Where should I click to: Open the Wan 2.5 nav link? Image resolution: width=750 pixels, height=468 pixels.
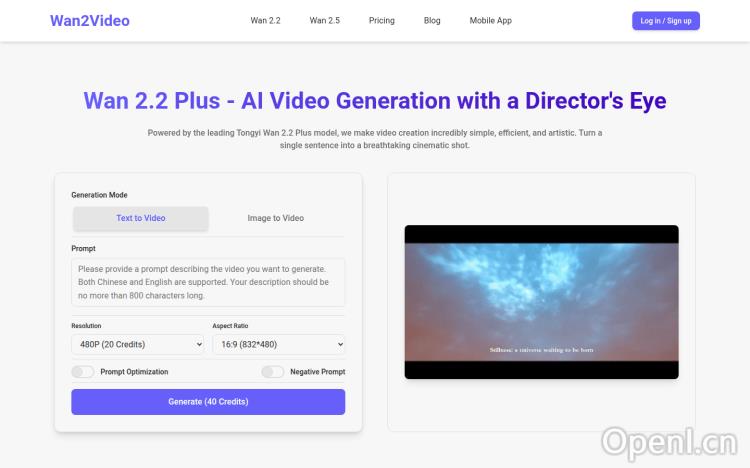[x=324, y=21]
